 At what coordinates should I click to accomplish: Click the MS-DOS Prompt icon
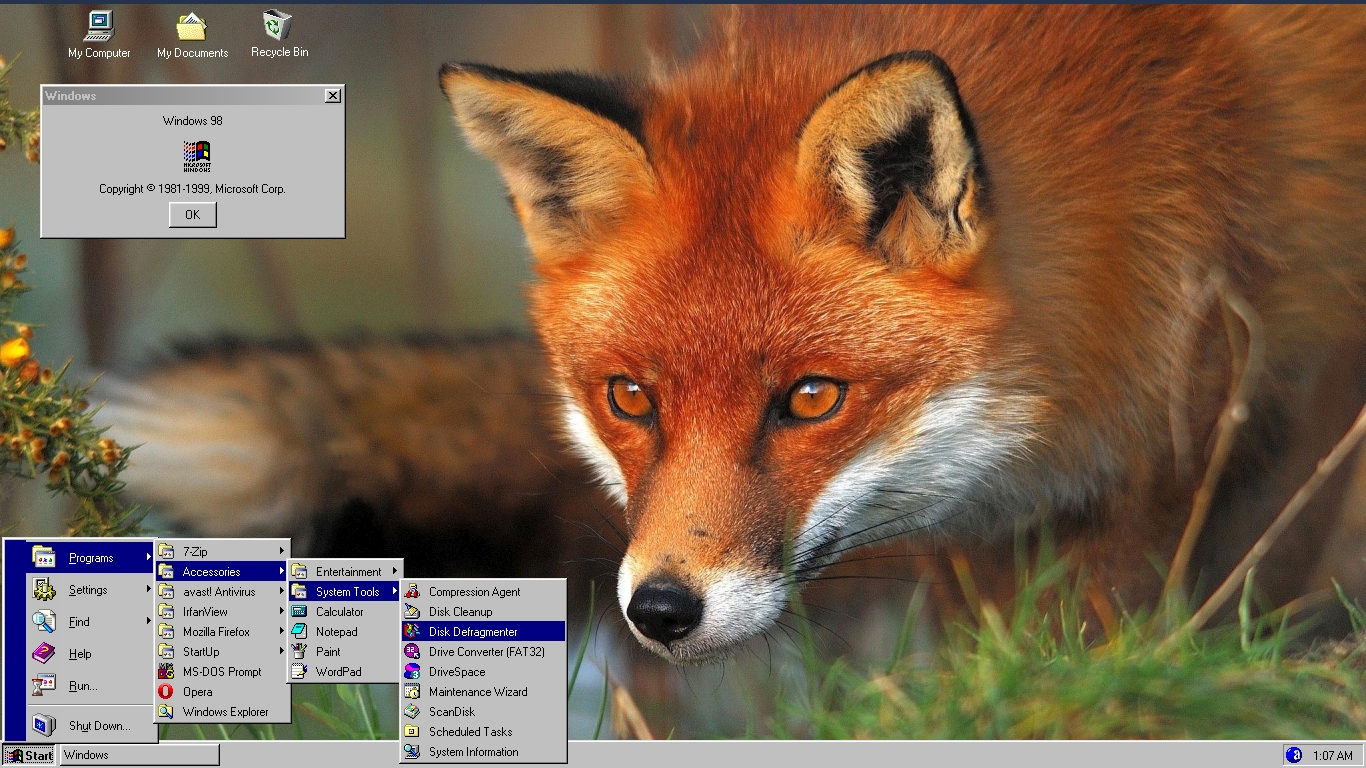[166, 672]
